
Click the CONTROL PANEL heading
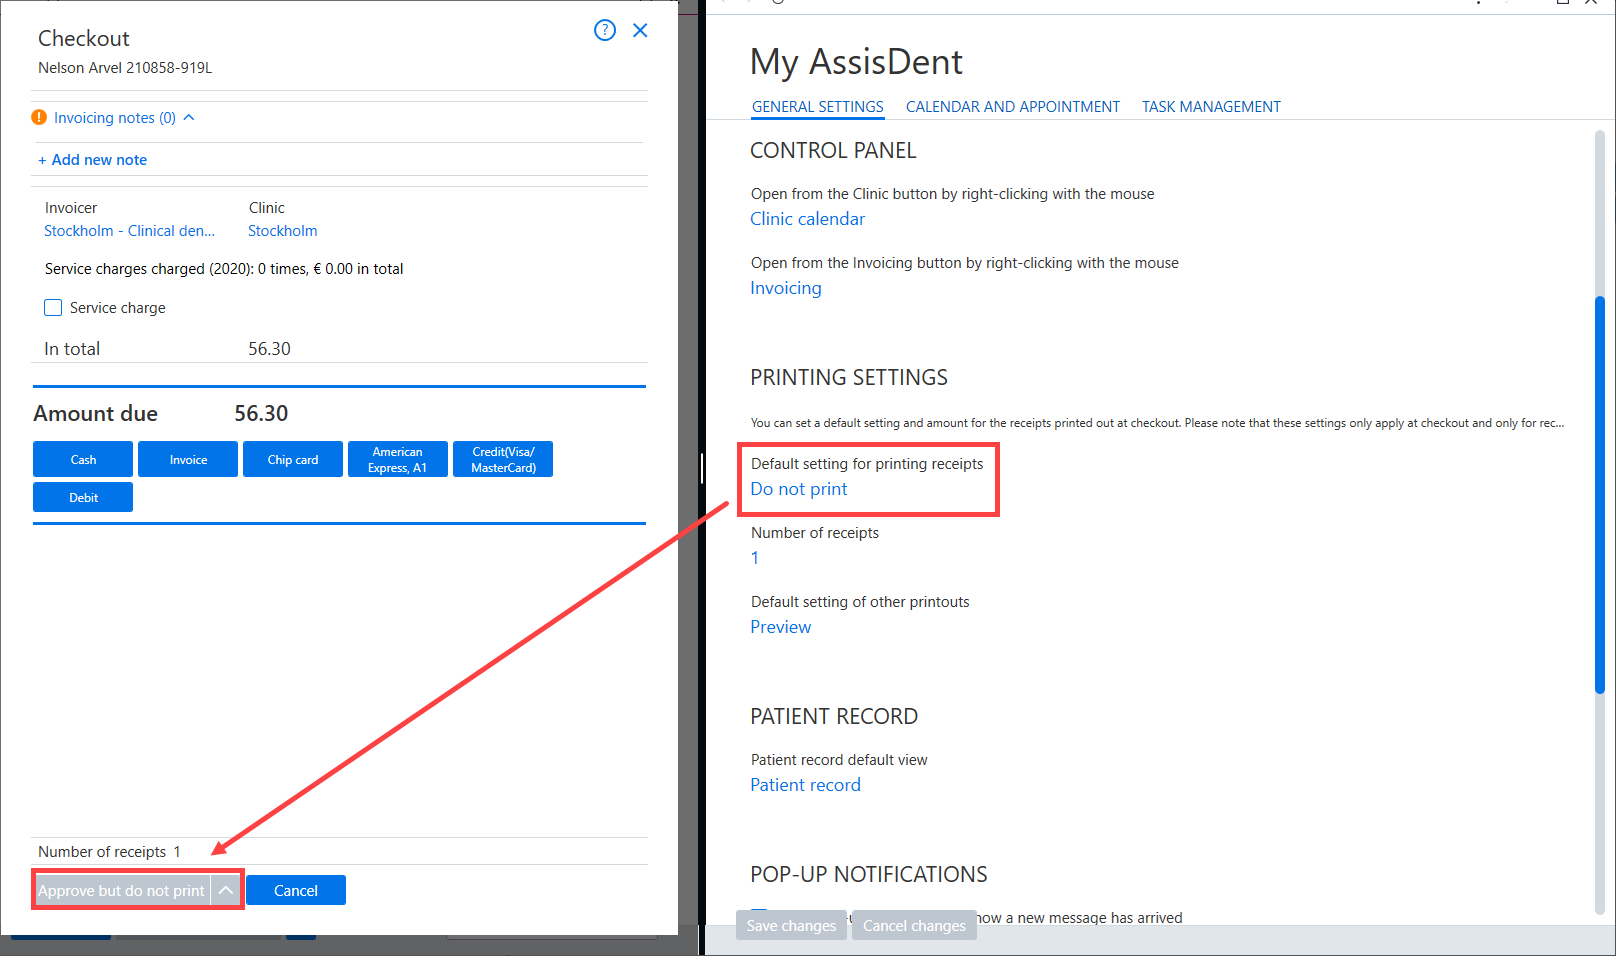(833, 151)
